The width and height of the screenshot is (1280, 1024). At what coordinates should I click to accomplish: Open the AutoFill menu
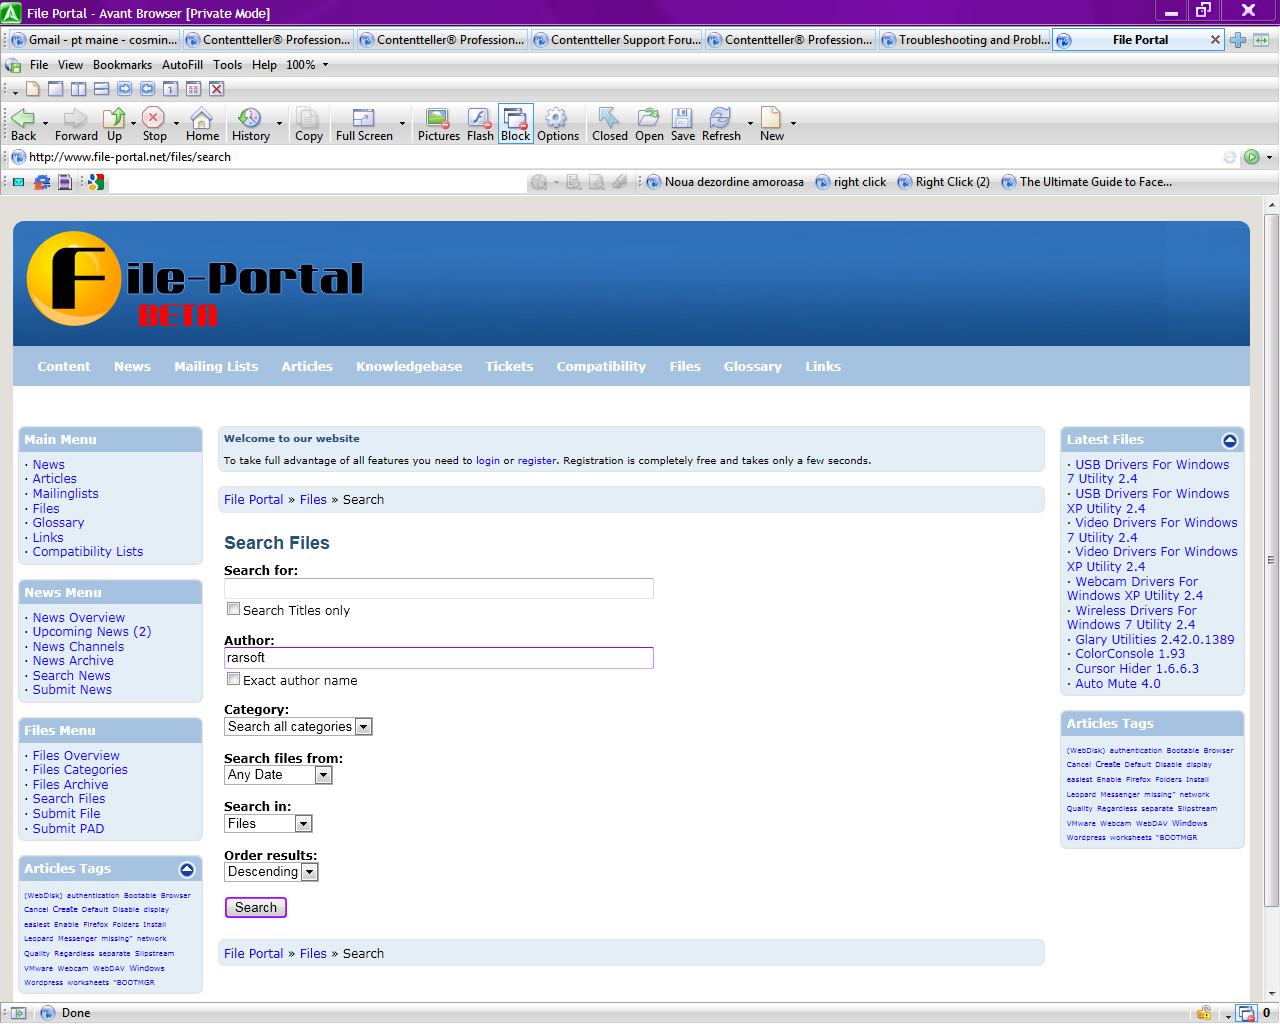click(x=182, y=65)
